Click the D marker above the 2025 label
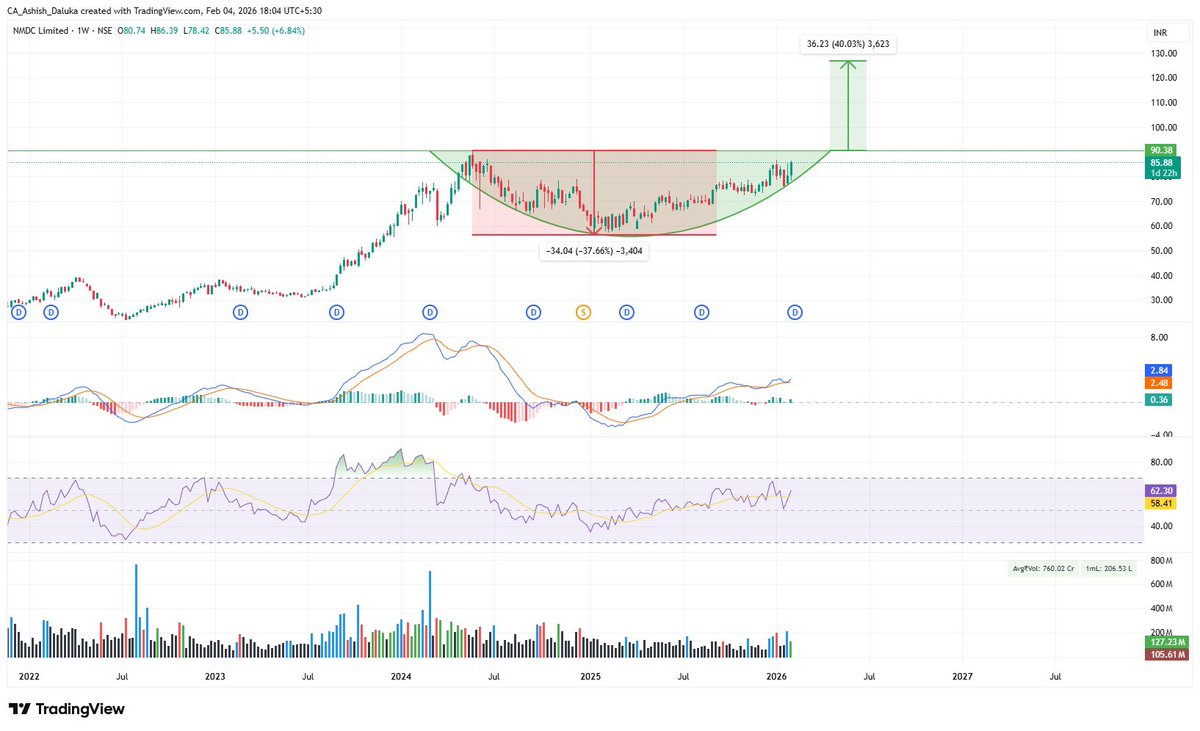 tap(627, 311)
